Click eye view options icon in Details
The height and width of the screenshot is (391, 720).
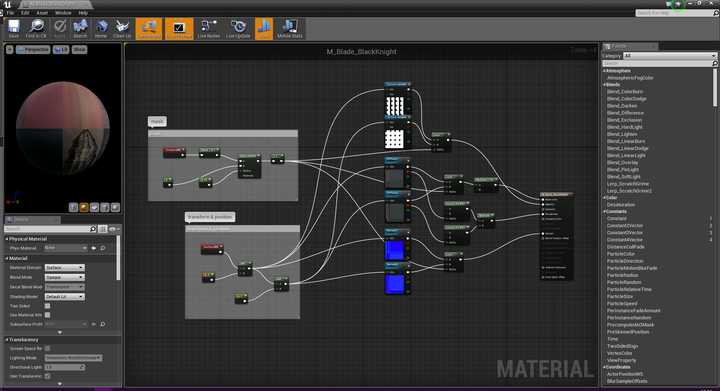113,229
